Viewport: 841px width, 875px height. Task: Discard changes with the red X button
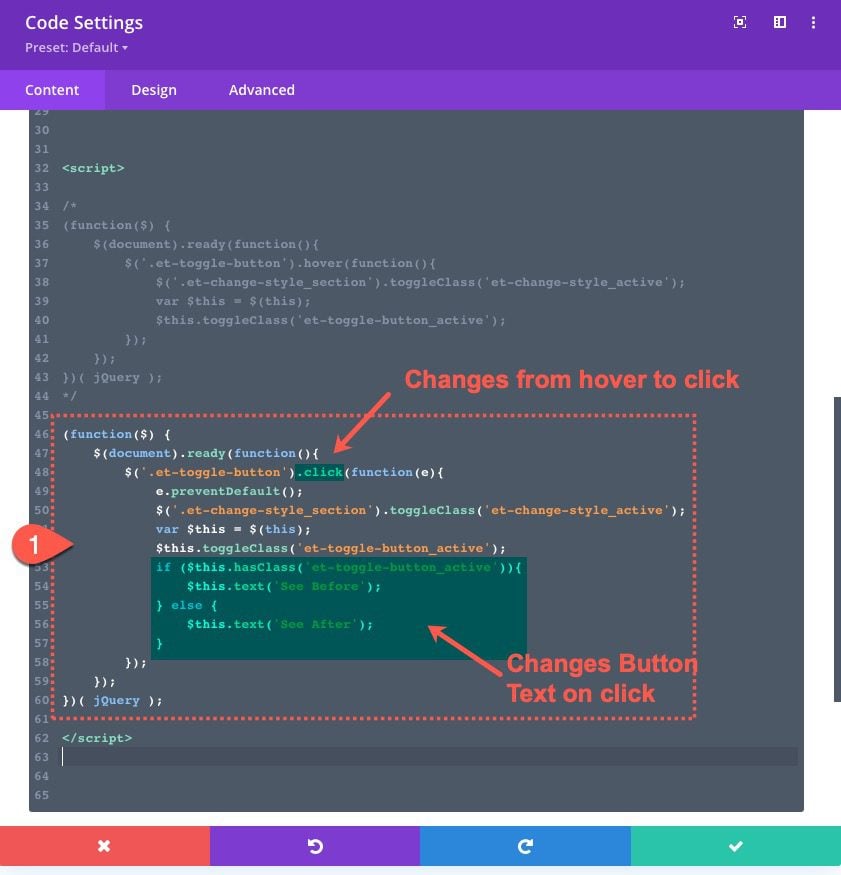tap(105, 846)
